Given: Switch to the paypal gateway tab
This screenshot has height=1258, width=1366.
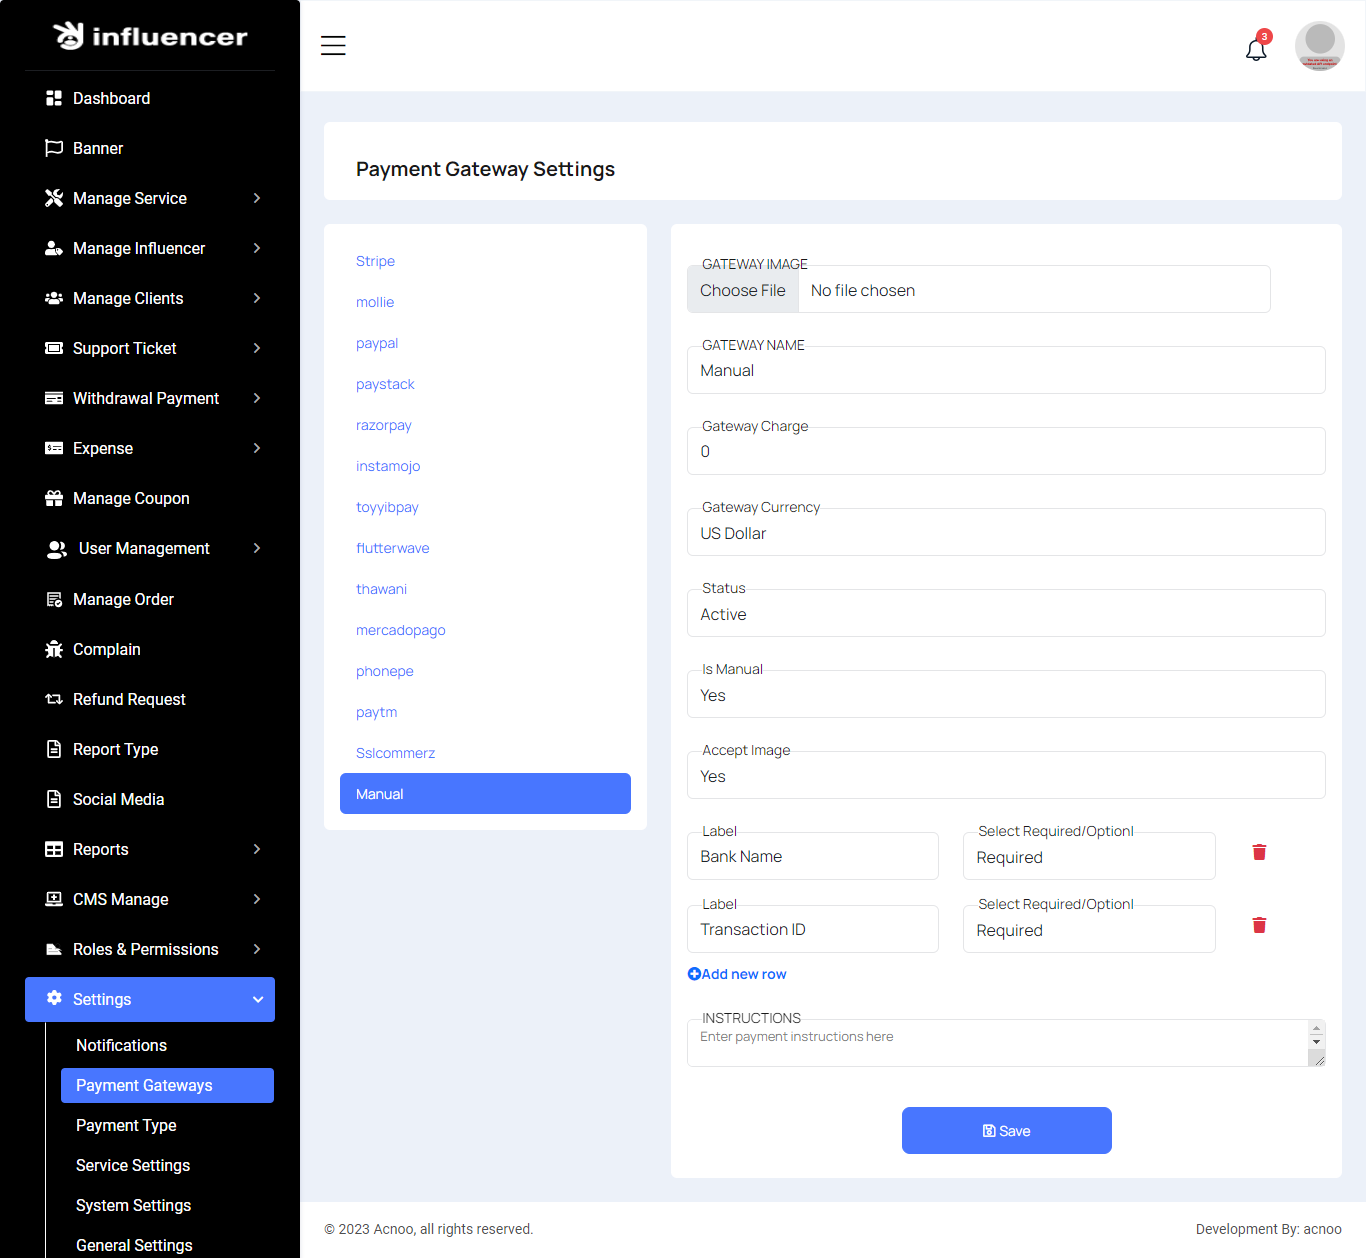Looking at the screenshot, I should pos(377,343).
